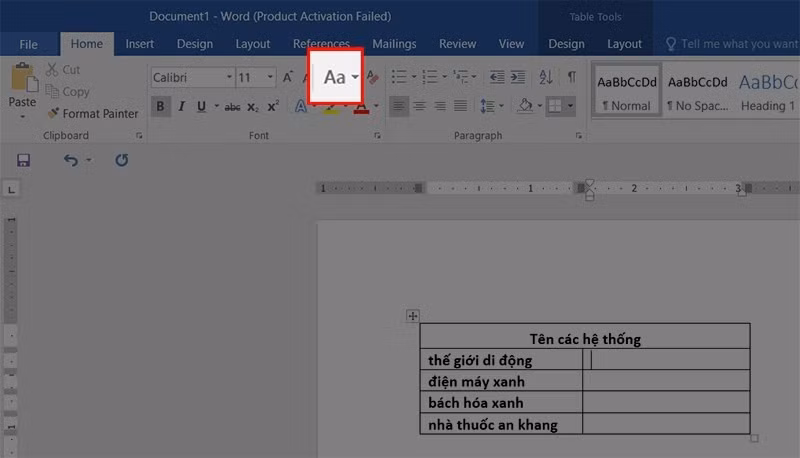Select the Sort A-Z icon
The height and width of the screenshot is (458, 800).
coord(545,77)
